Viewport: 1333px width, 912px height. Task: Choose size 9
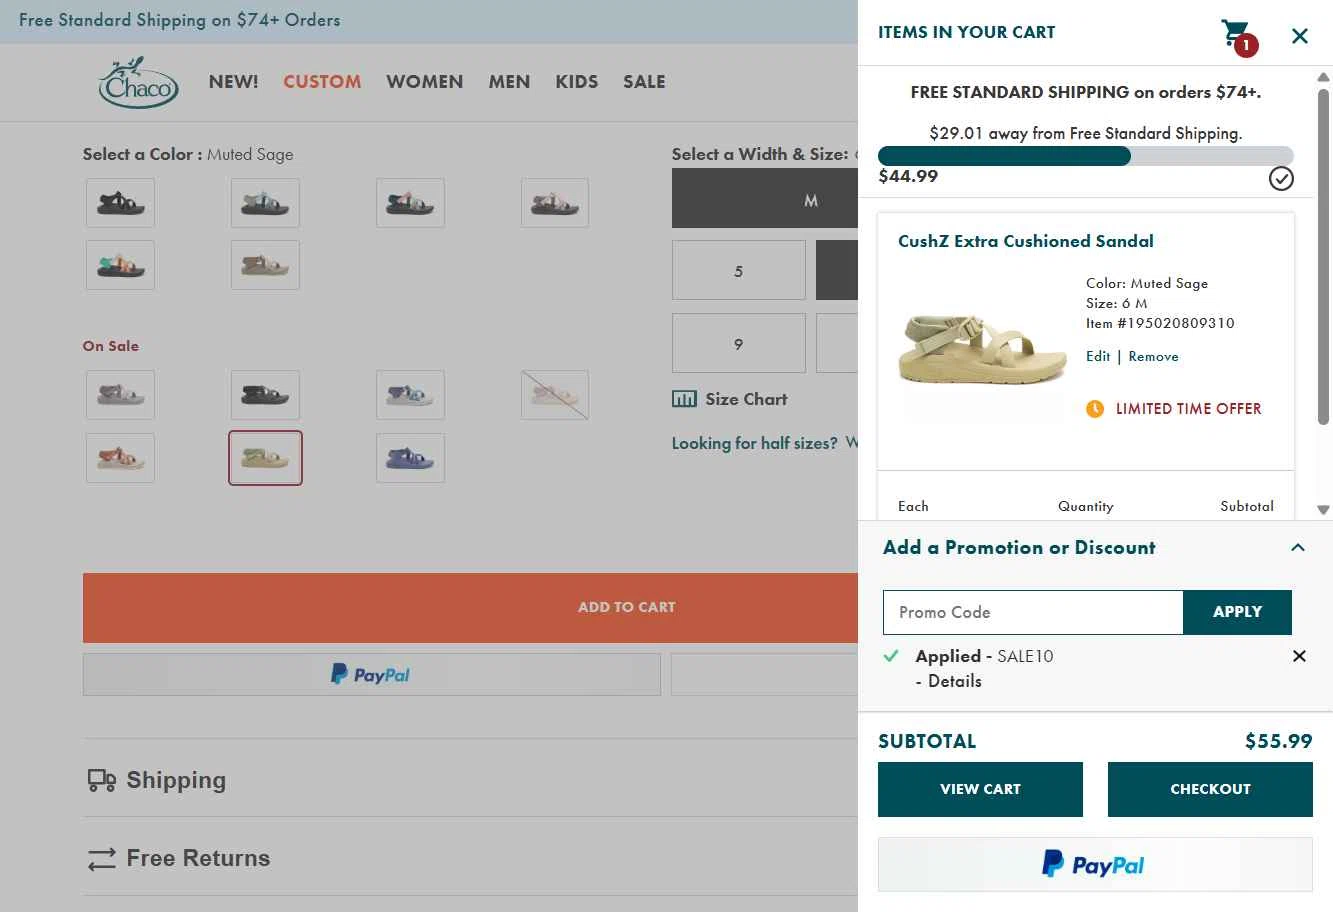(739, 343)
